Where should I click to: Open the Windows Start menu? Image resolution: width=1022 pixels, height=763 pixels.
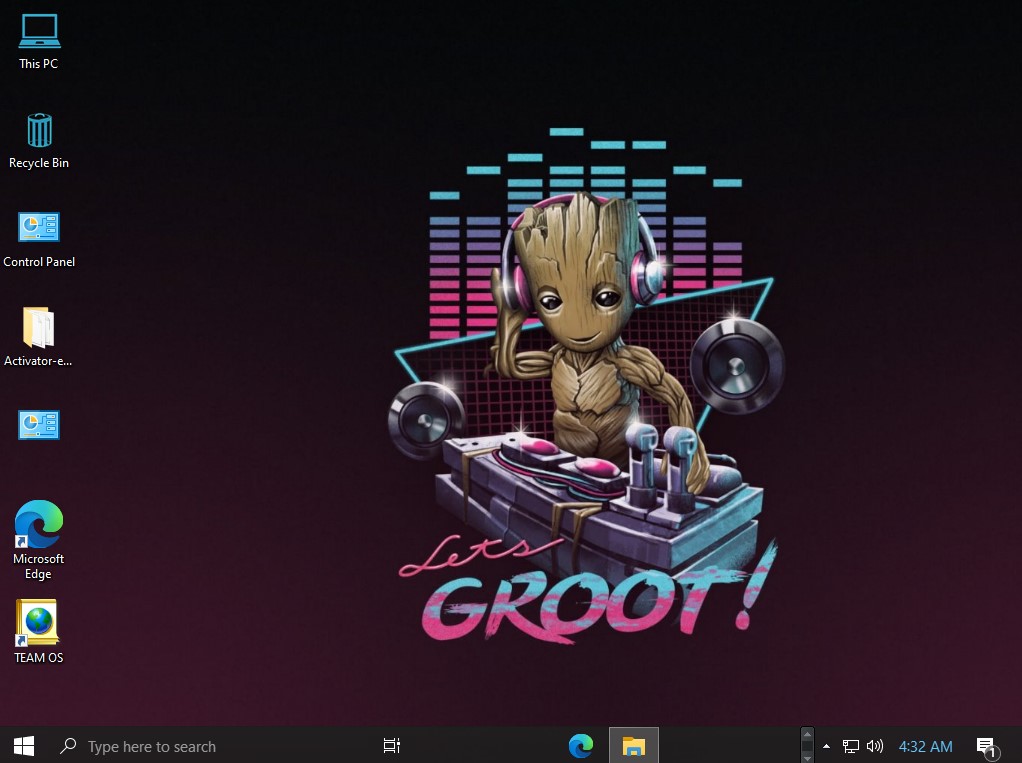click(24, 746)
